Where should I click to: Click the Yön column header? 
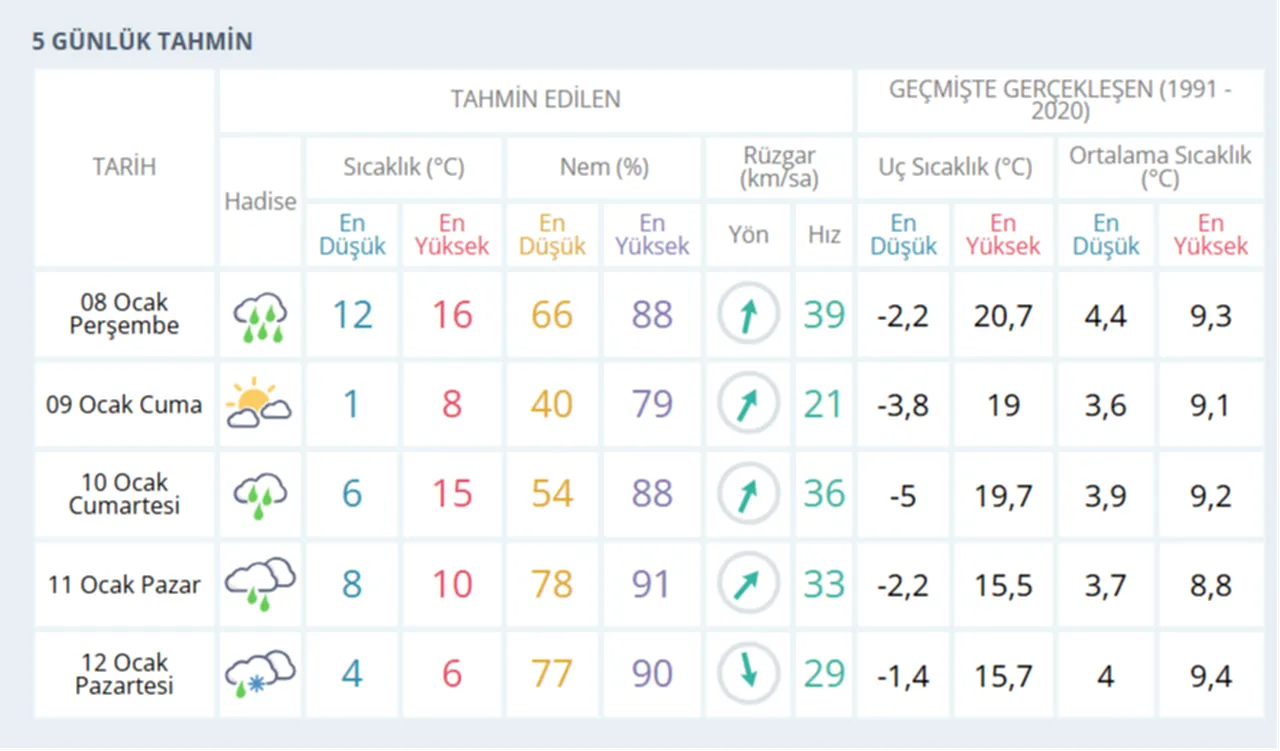(748, 234)
